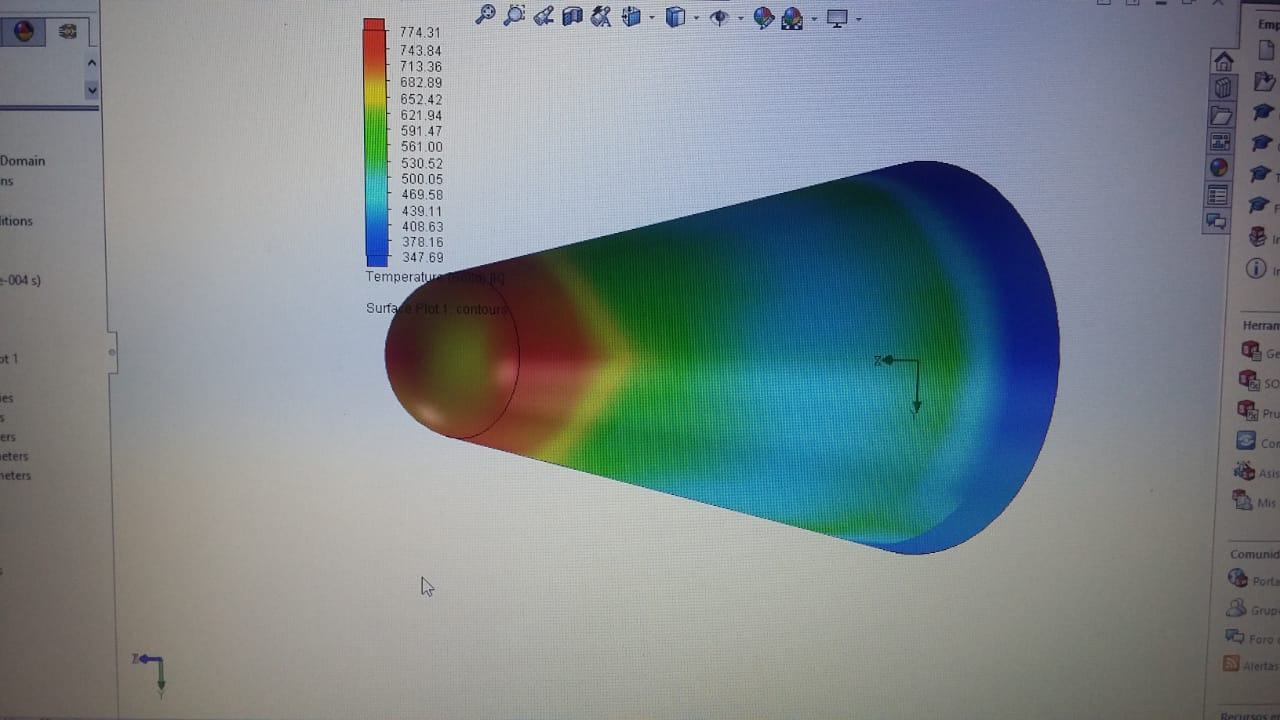Open the Appearances task pane color ball tab
Screen dimensions: 1280x720
pos(1219,168)
